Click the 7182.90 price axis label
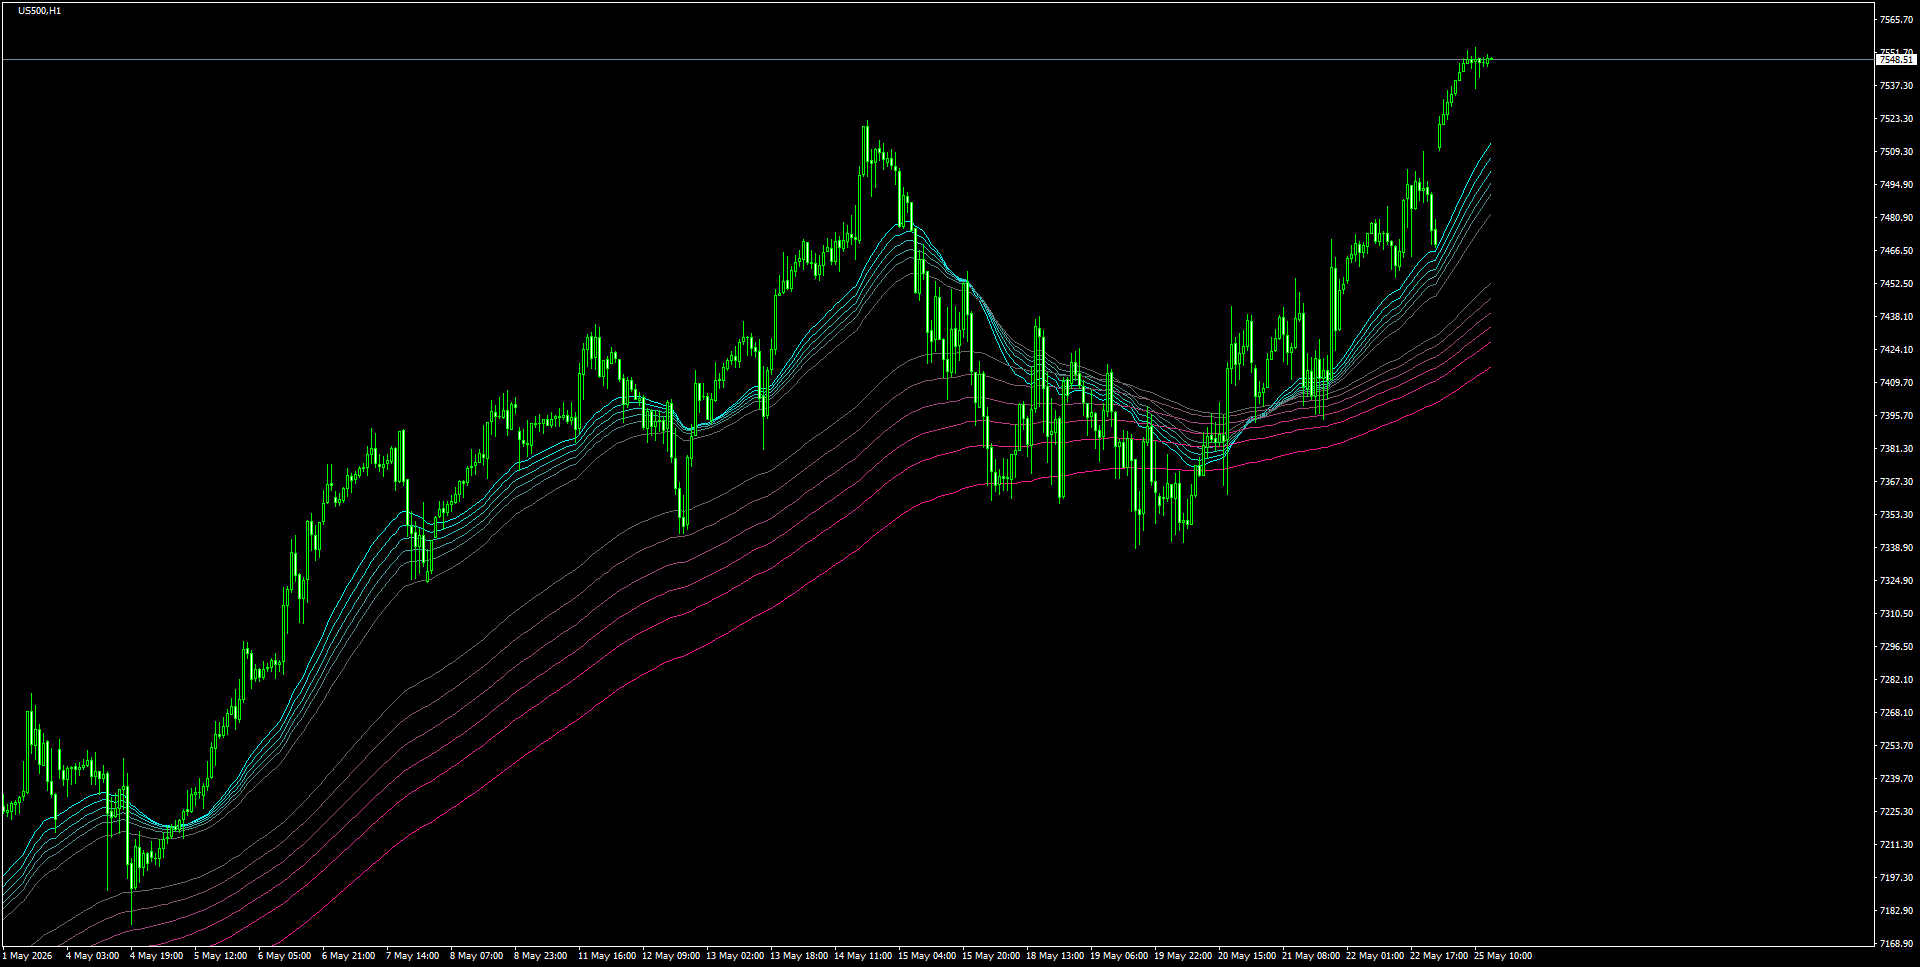The width and height of the screenshot is (1920, 967). click(x=1896, y=911)
